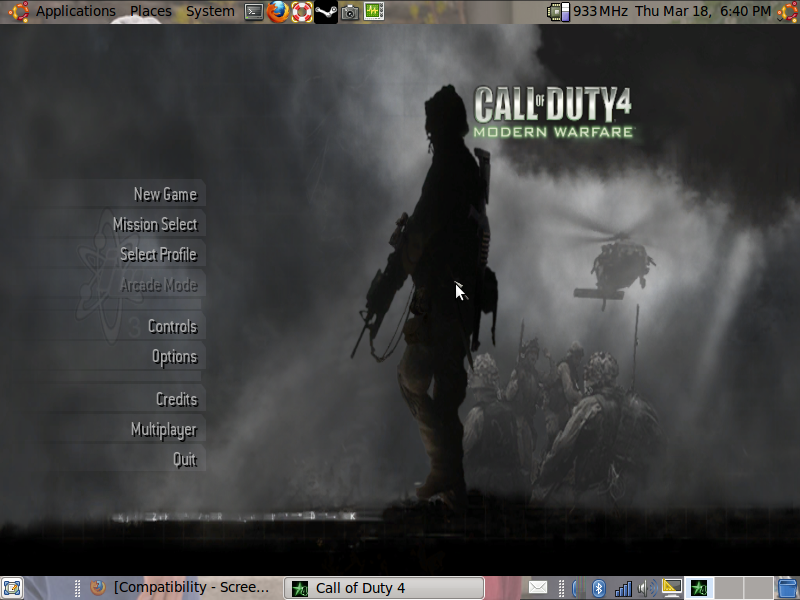This screenshot has width=800, height=600.
Task: Click the life preserver help icon
Action: [x=302, y=12]
